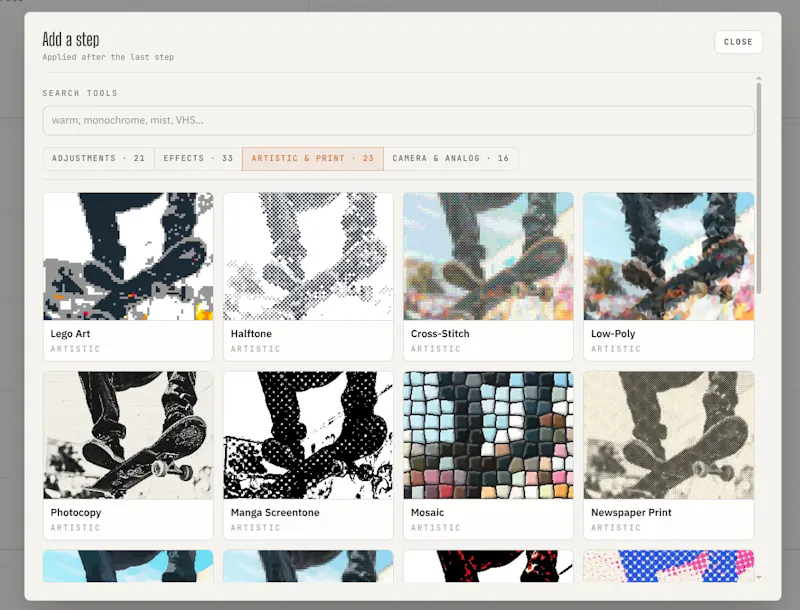Click the red and black splatter thumbnail

[488, 566]
